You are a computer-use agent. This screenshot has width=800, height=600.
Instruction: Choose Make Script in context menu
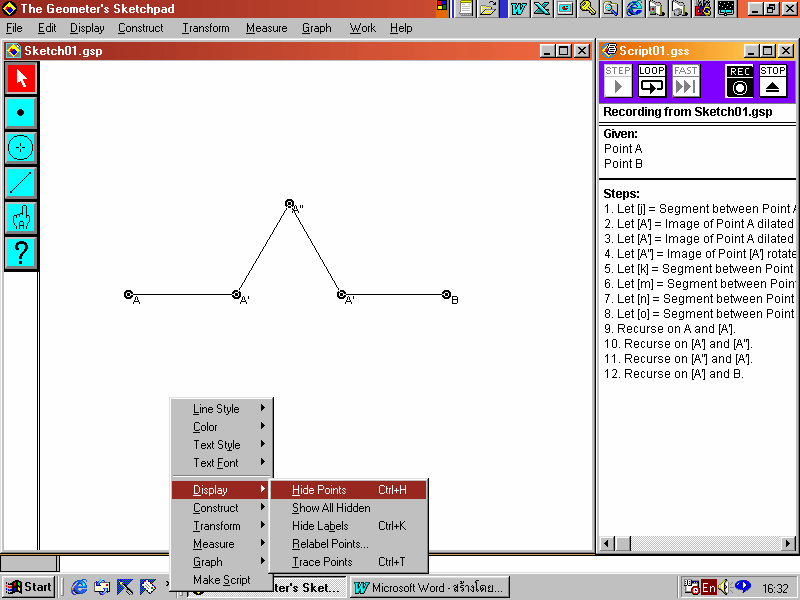click(x=222, y=580)
